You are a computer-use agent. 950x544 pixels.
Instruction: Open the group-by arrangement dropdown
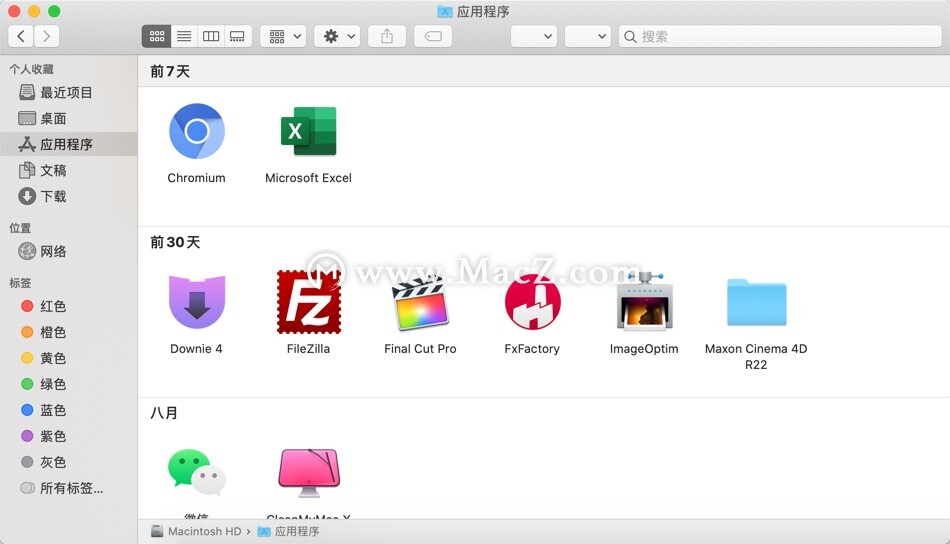[x=283, y=36]
